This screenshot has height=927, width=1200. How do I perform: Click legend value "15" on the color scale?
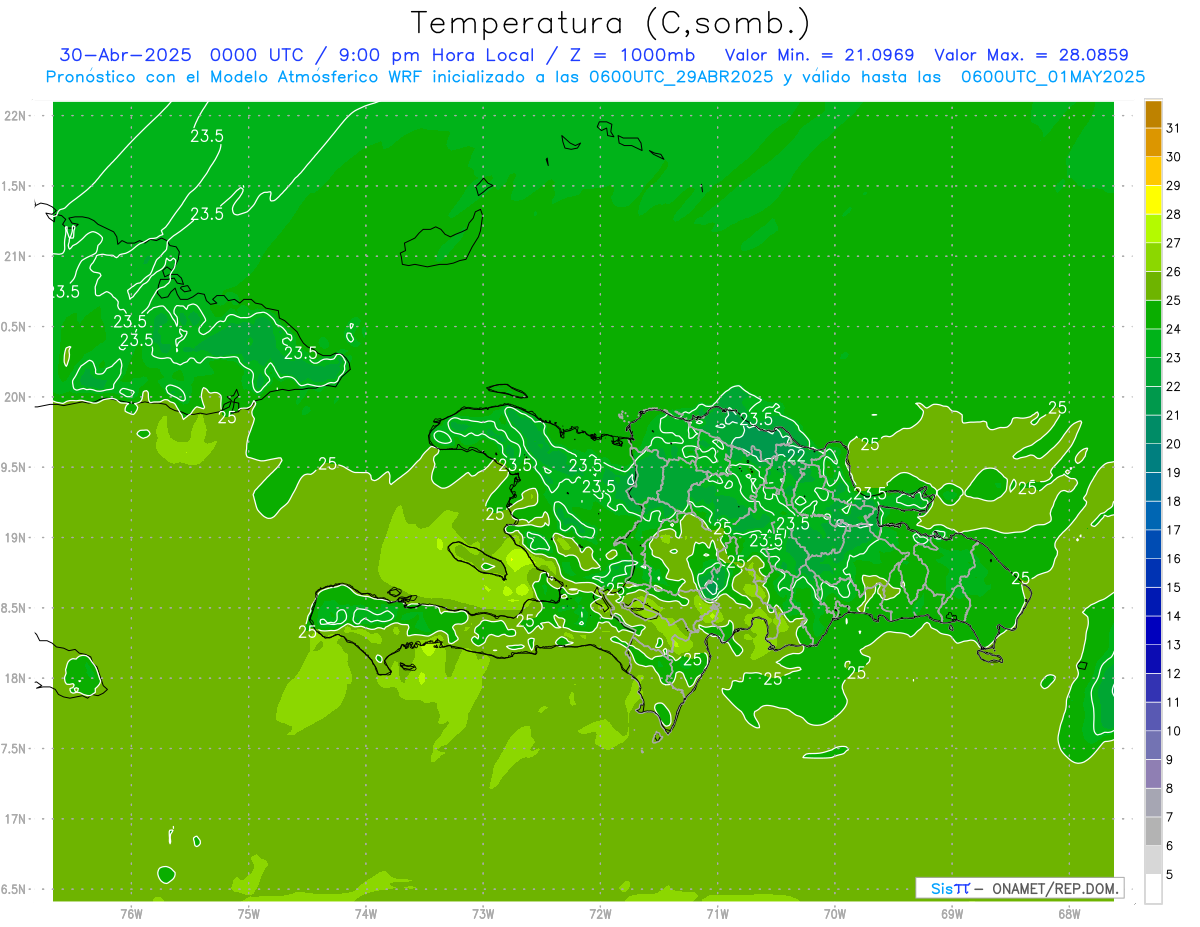(1173, 587)
